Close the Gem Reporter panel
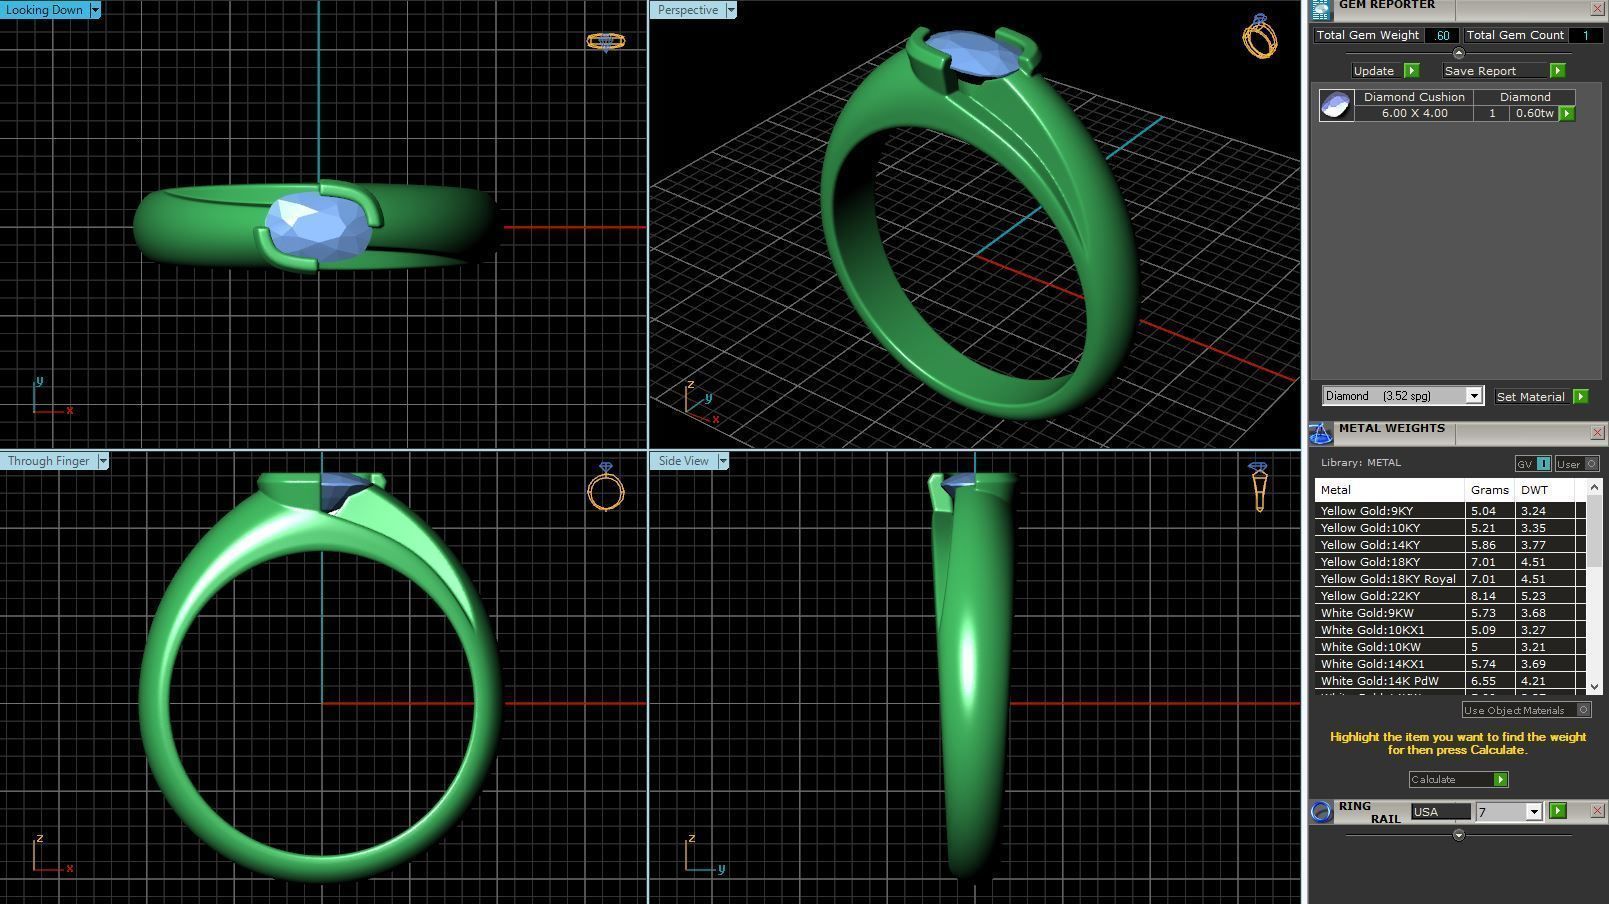 [1597, 9]
